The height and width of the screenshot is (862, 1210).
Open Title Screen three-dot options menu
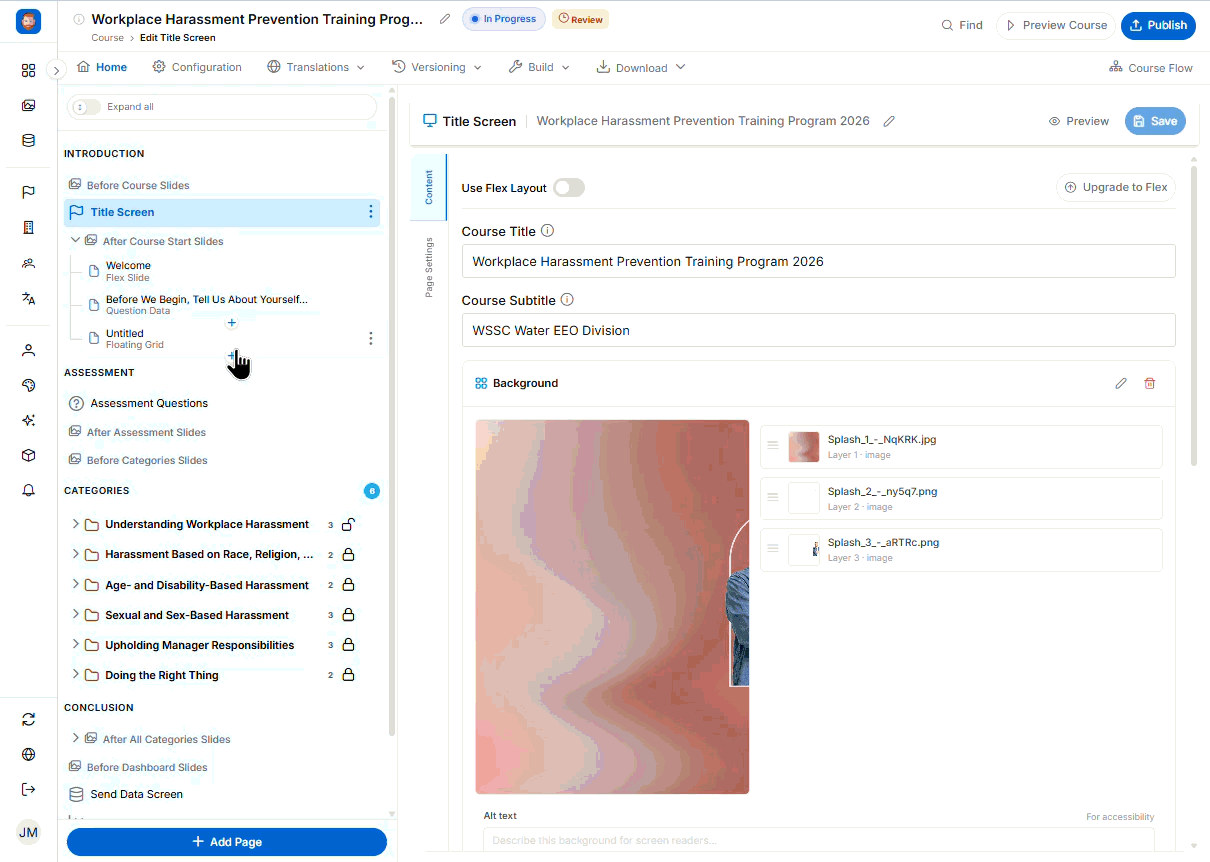click(370, 212)
